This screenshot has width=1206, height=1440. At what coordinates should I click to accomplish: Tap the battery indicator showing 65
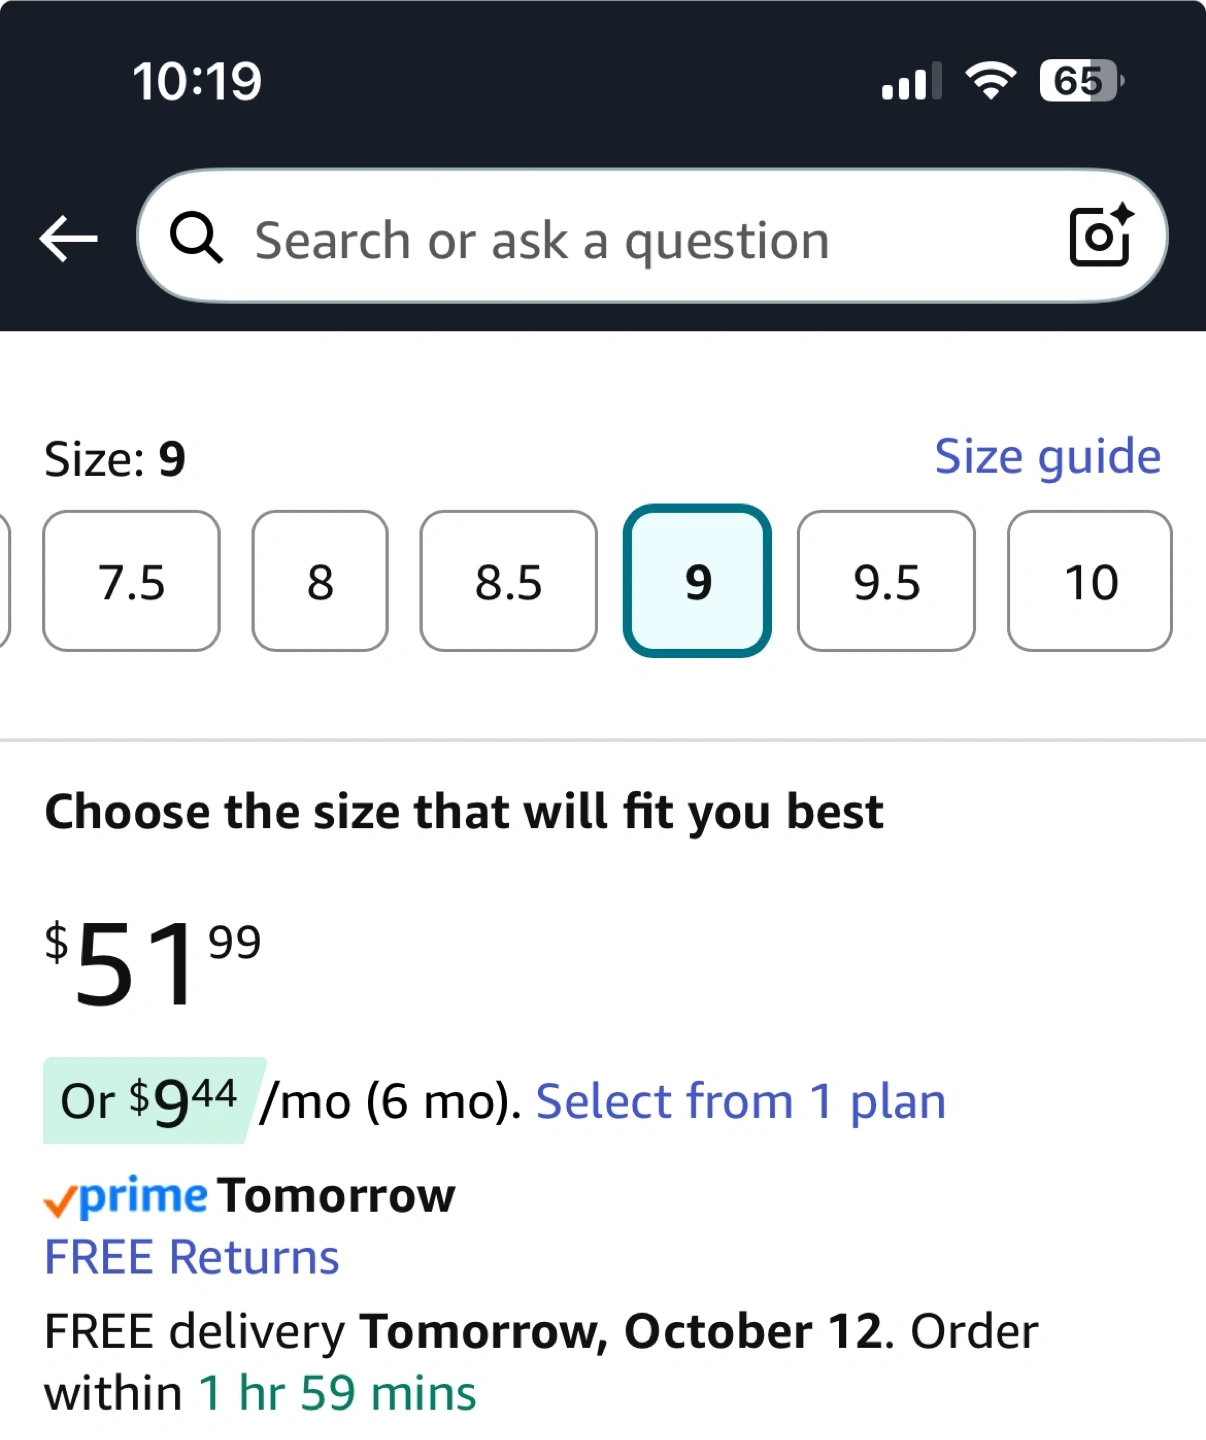click(1082, 81)
